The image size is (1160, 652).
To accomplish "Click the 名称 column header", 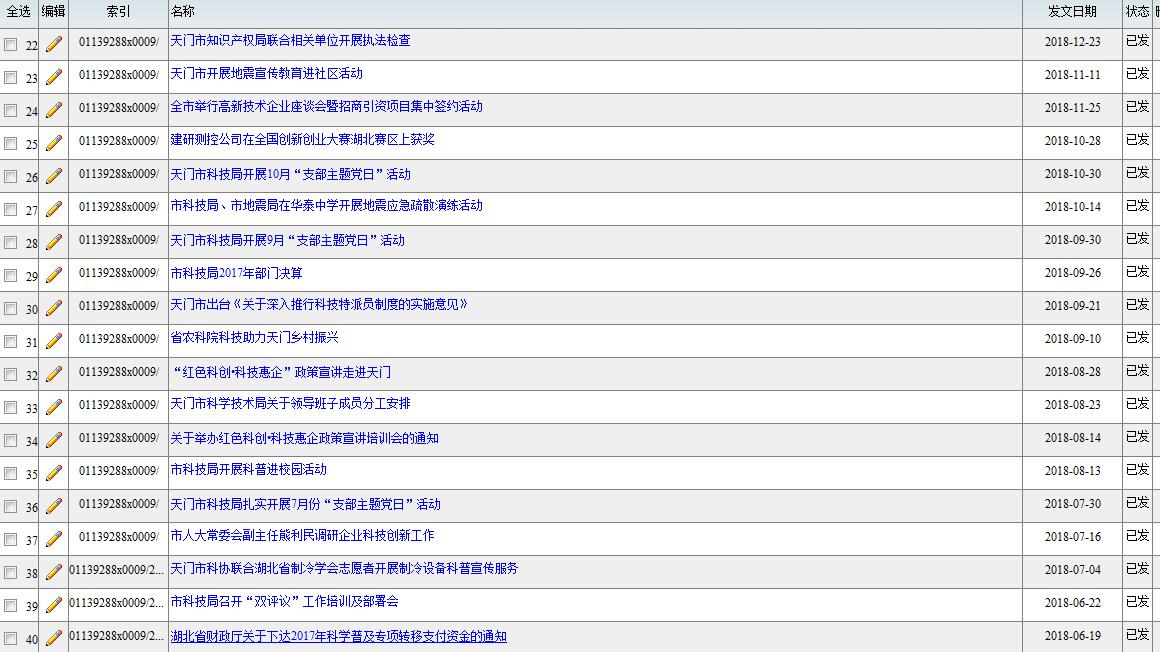I will (183, 12).
